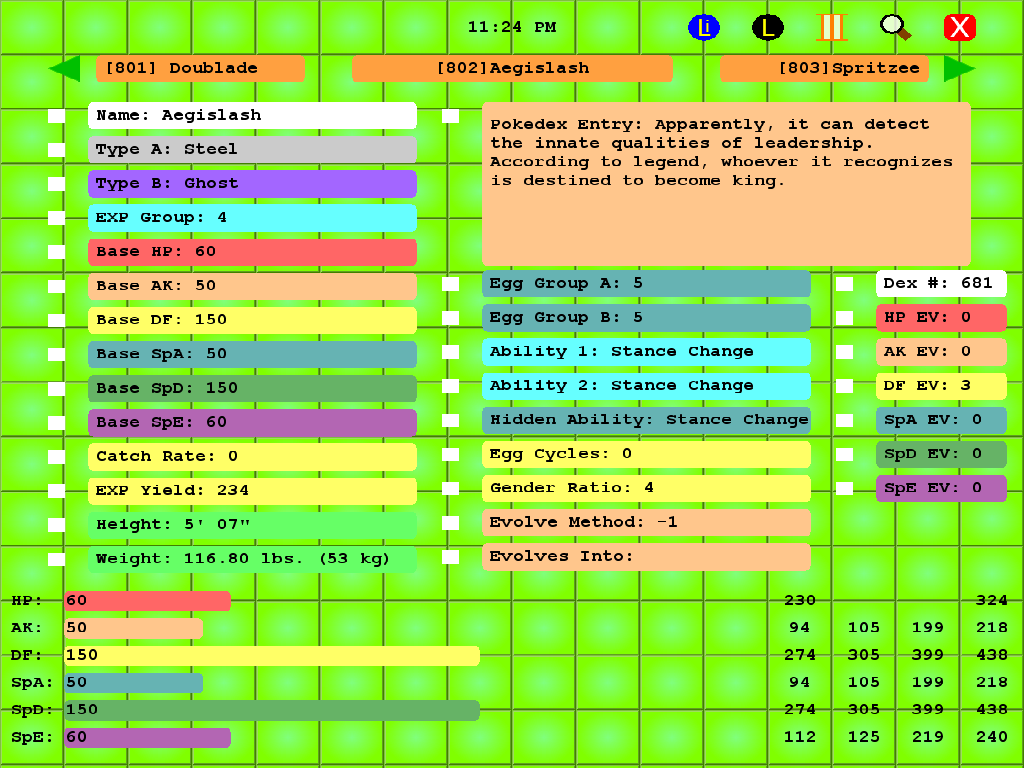This screenshot has width=1024, height=768.
Task: Toggle the checkbox beside Base HP: 60
Action: tap(56, 251)
